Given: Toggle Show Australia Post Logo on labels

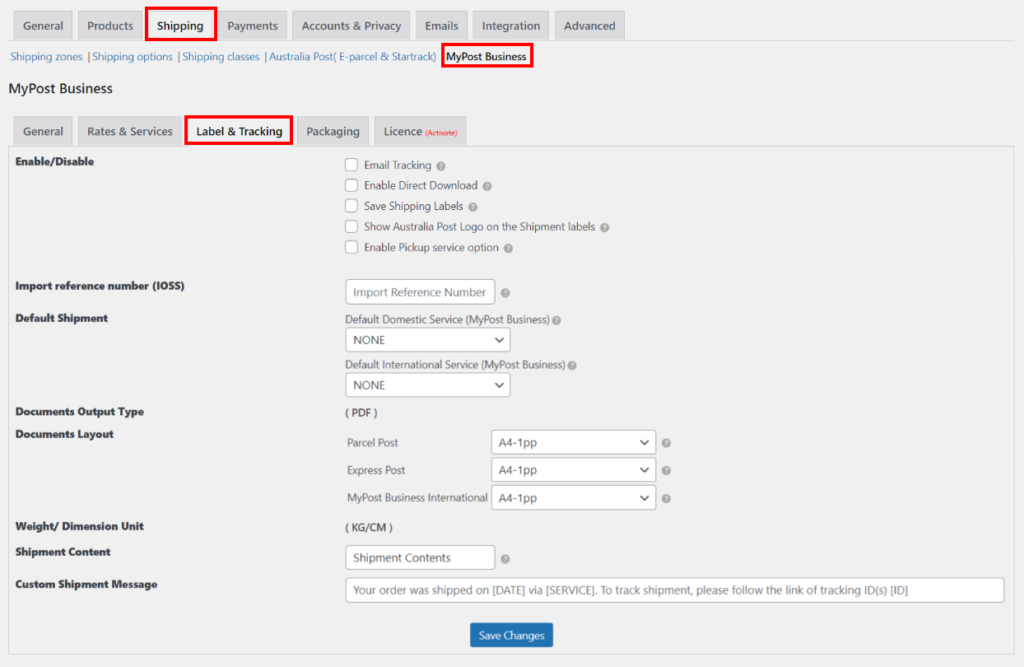Looking at the screenshot, I should (x=351, y=226).
